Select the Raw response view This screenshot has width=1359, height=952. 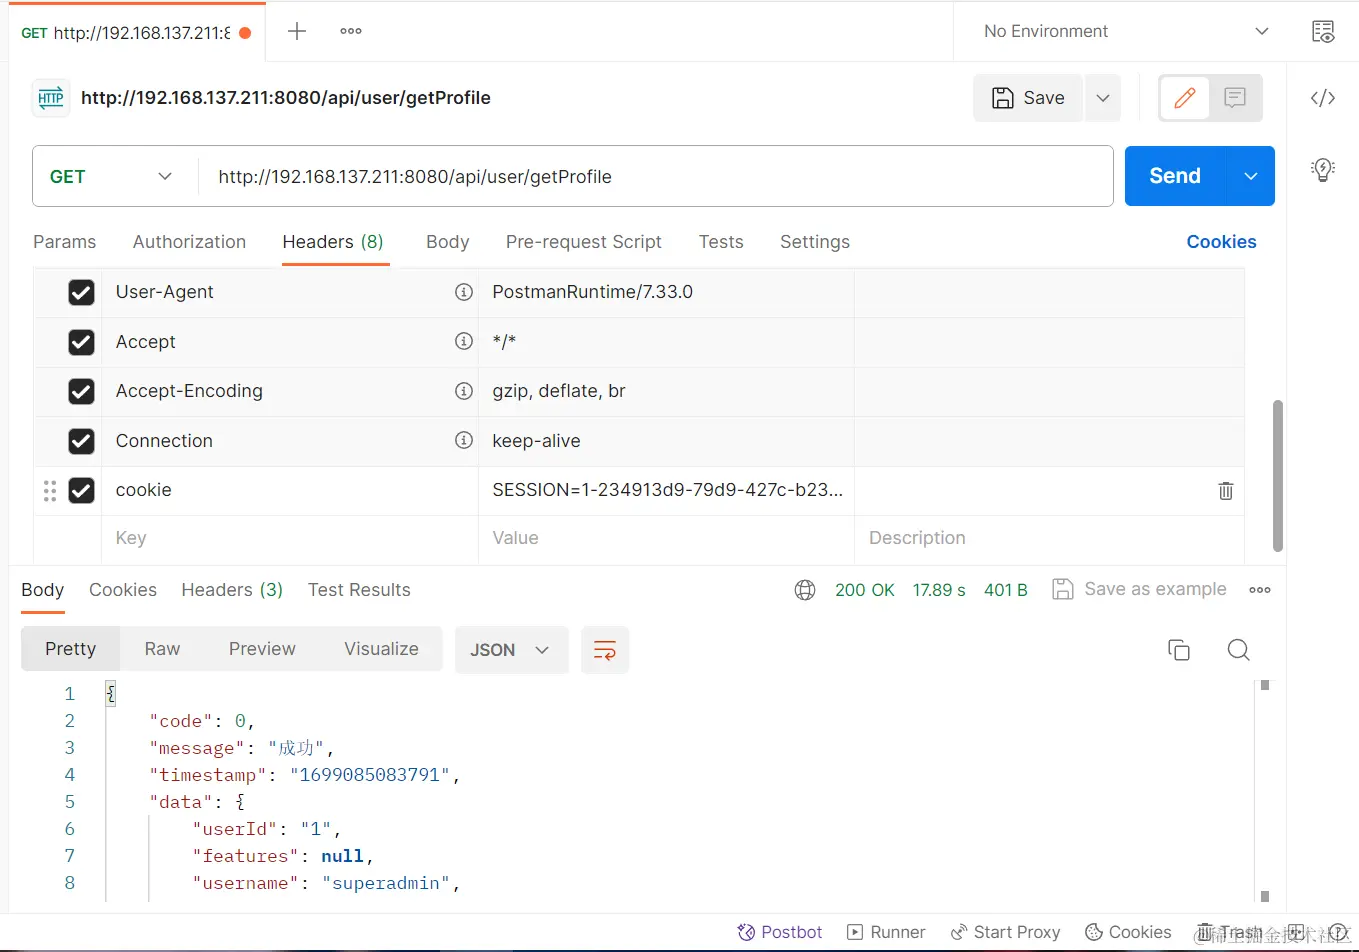[162, 649]
